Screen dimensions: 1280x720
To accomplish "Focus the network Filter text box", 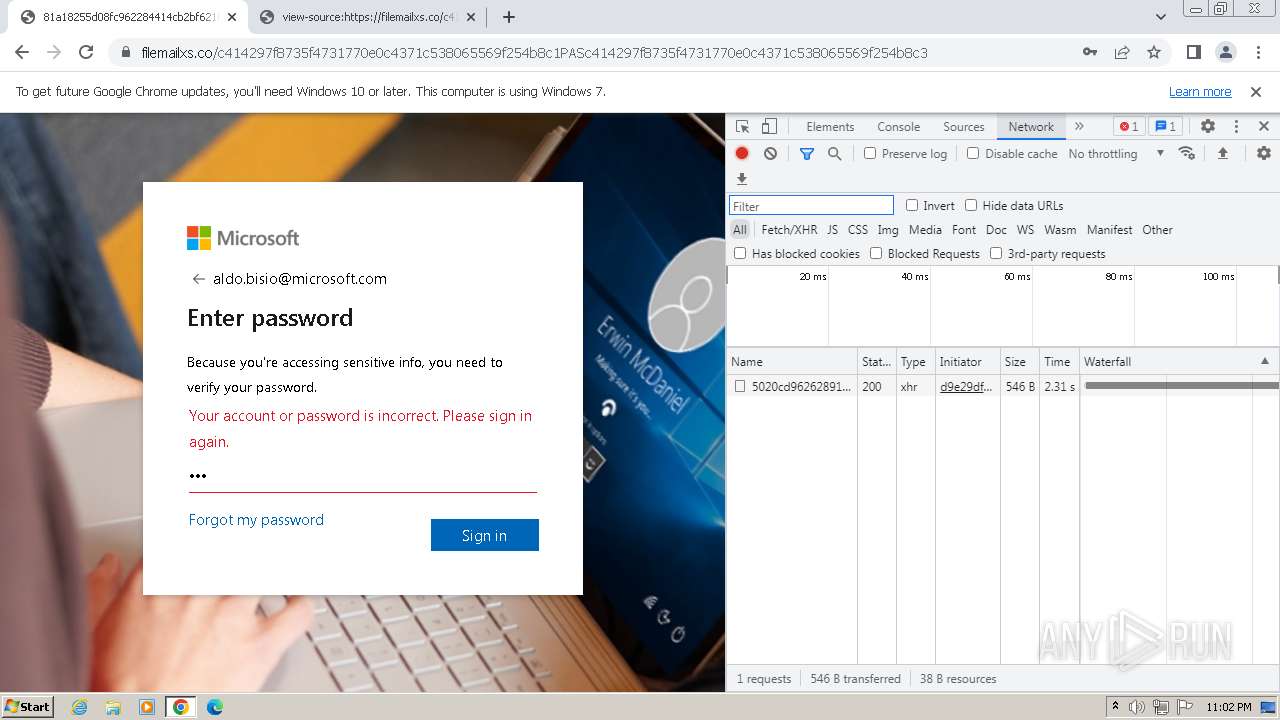I will click(x=811, y=206).
